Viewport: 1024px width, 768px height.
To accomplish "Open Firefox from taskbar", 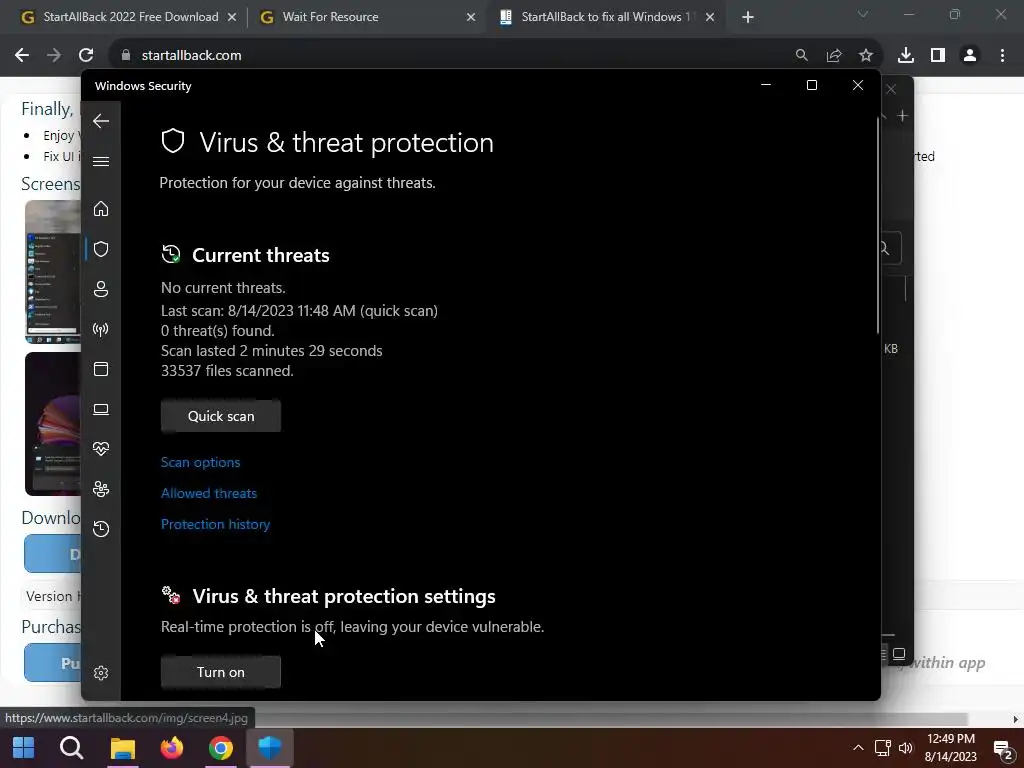I will point(172,748).
